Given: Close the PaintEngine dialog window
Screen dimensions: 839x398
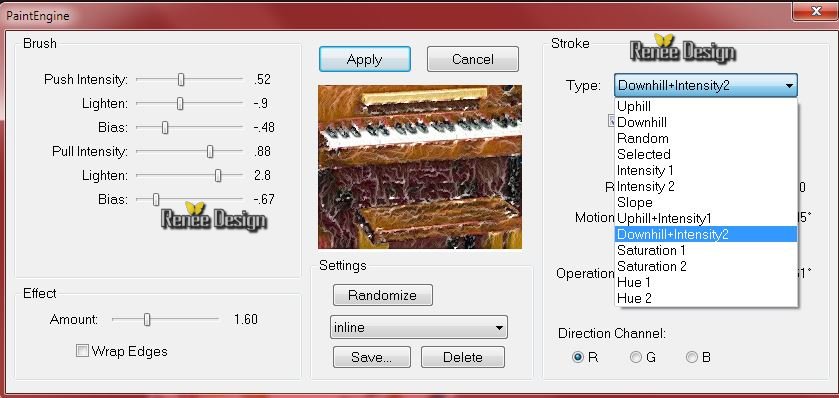Looking at the screenshot, I should (x=814, y=11).
